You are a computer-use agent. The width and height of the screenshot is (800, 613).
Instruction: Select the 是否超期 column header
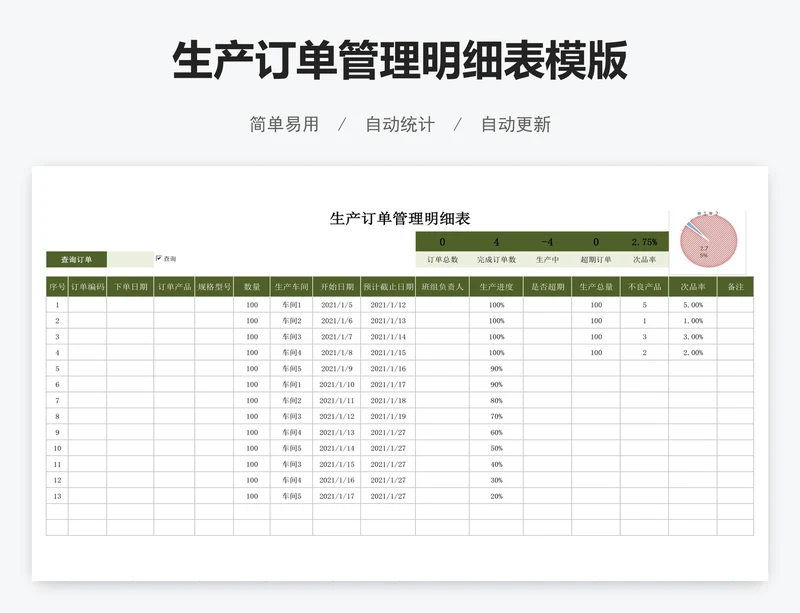(547, 287)
